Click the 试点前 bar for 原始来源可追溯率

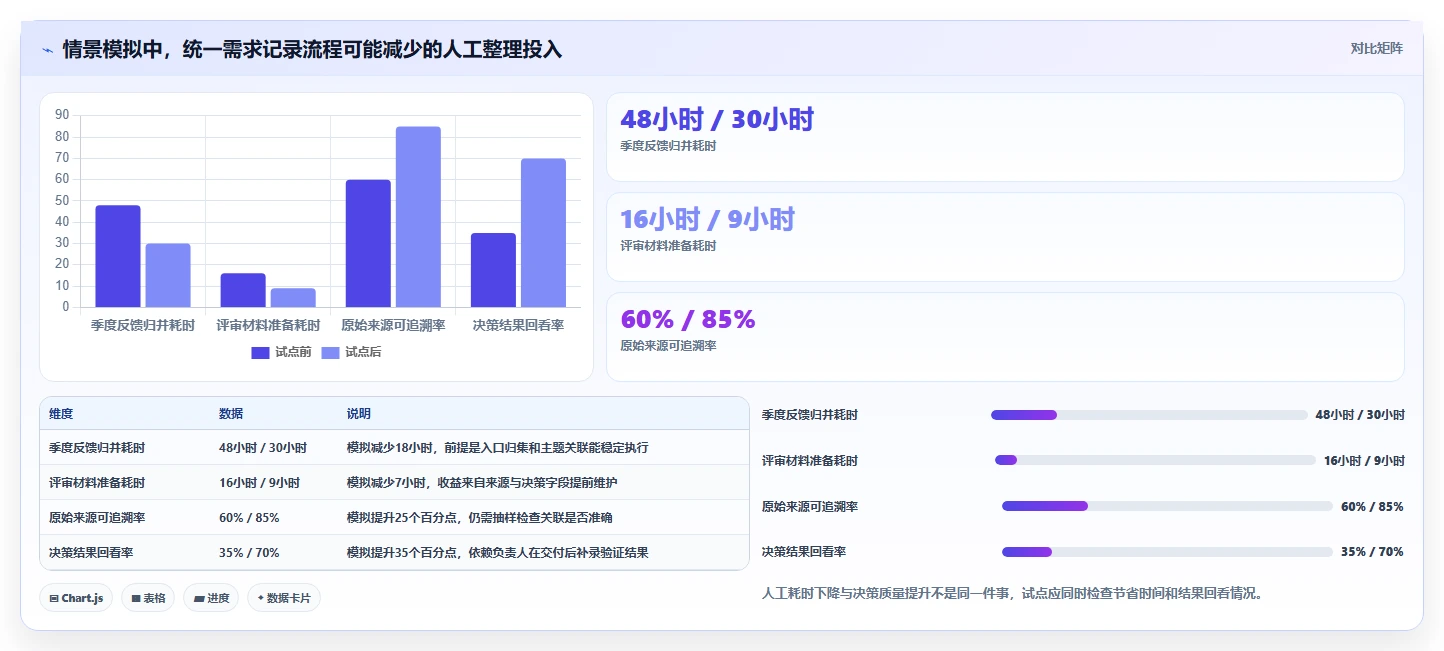click(368, 243)
